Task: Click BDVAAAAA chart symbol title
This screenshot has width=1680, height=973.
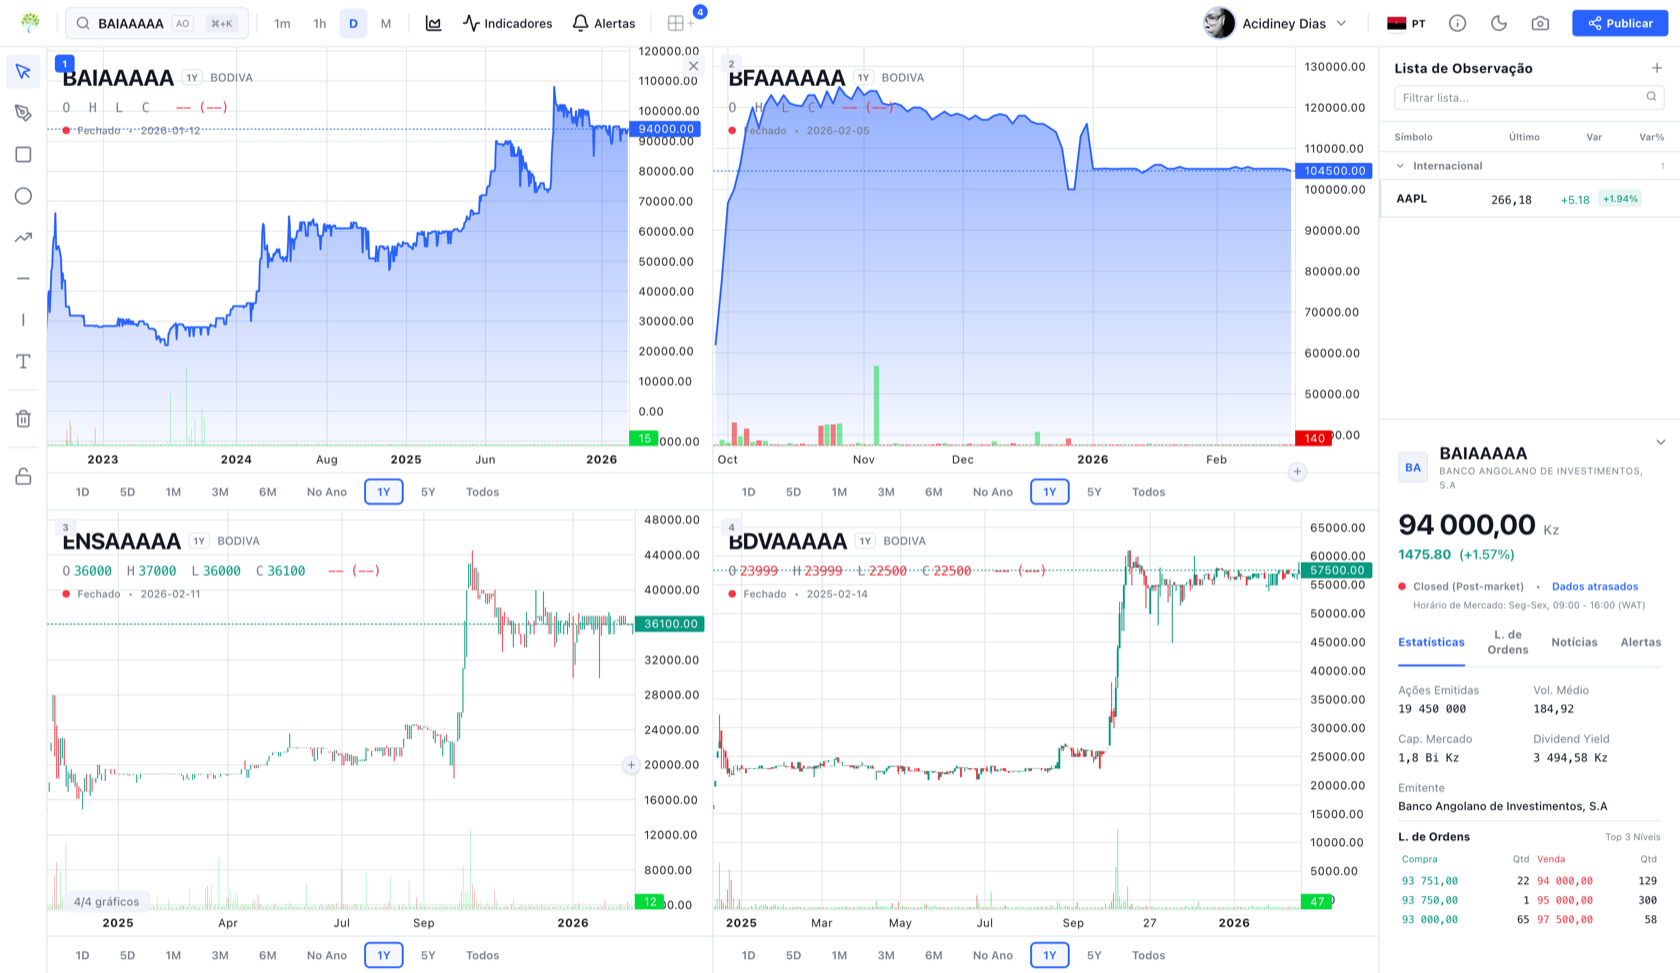Action: tap(788, 541)
